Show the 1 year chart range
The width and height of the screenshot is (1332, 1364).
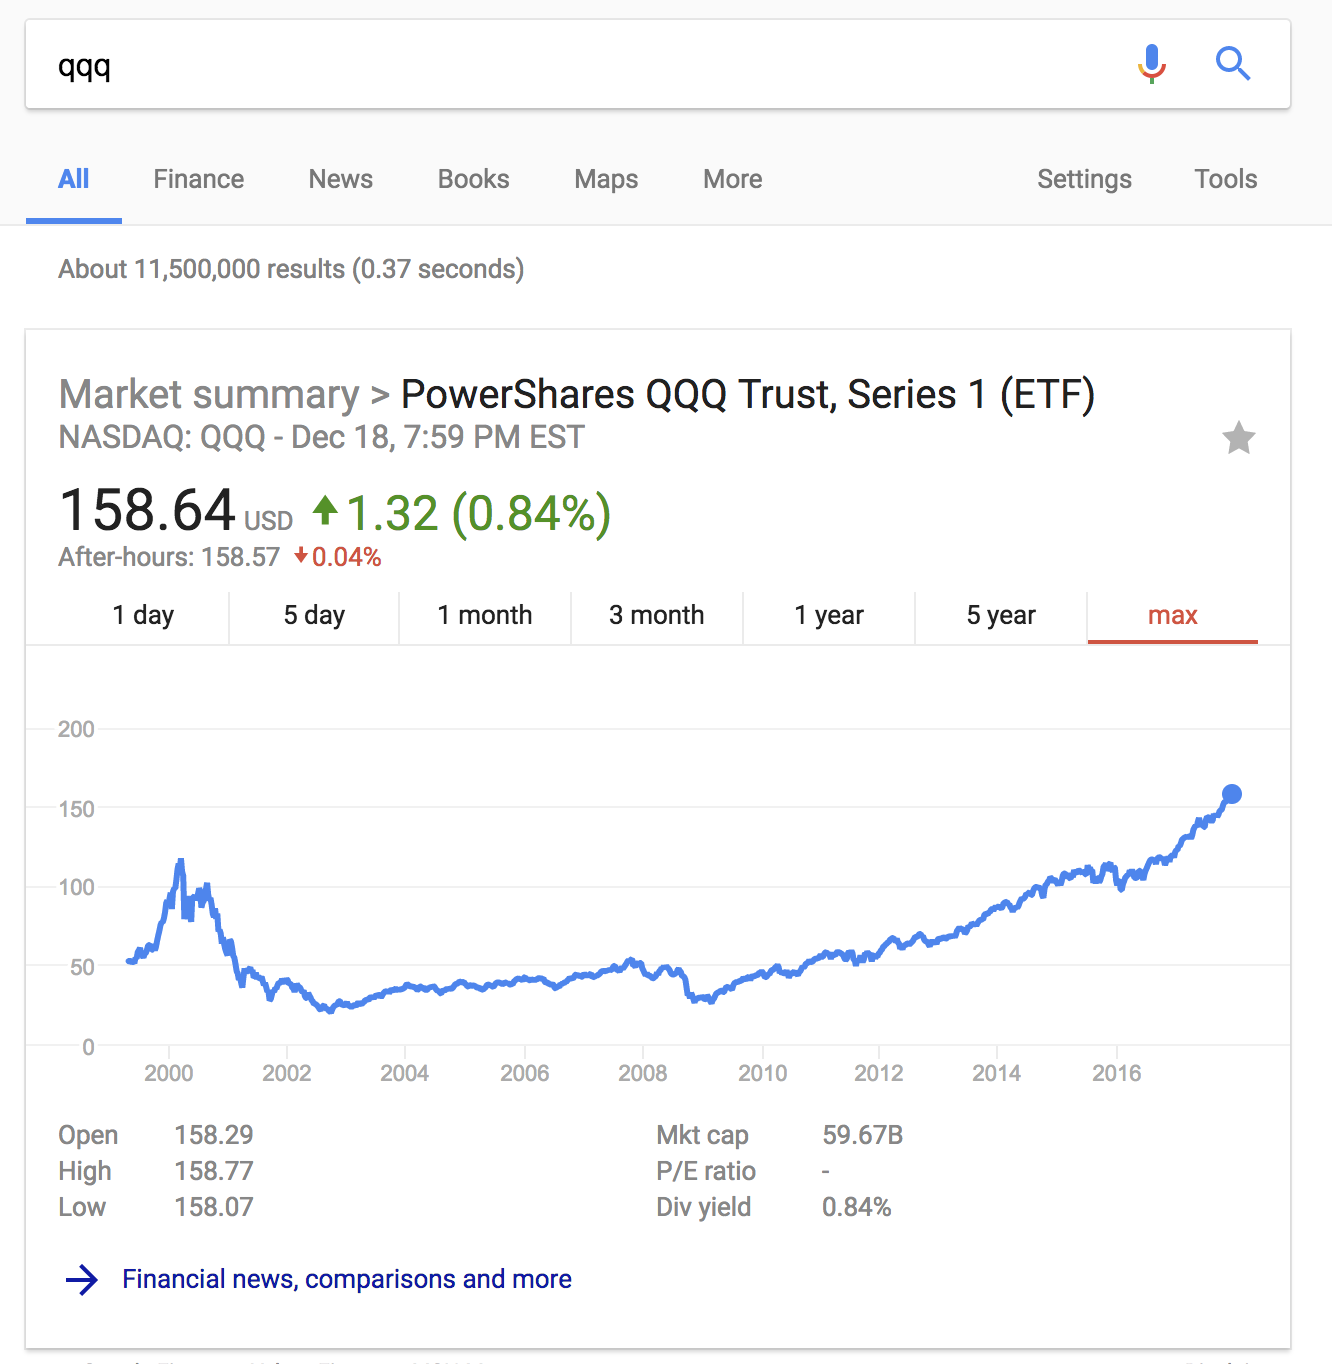[x=829, y=615]
